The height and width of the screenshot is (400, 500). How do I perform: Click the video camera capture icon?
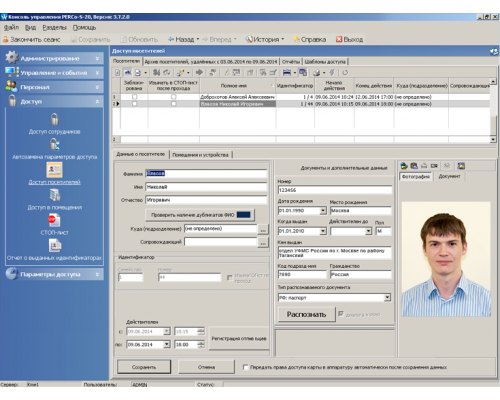(x=434, y=166)
